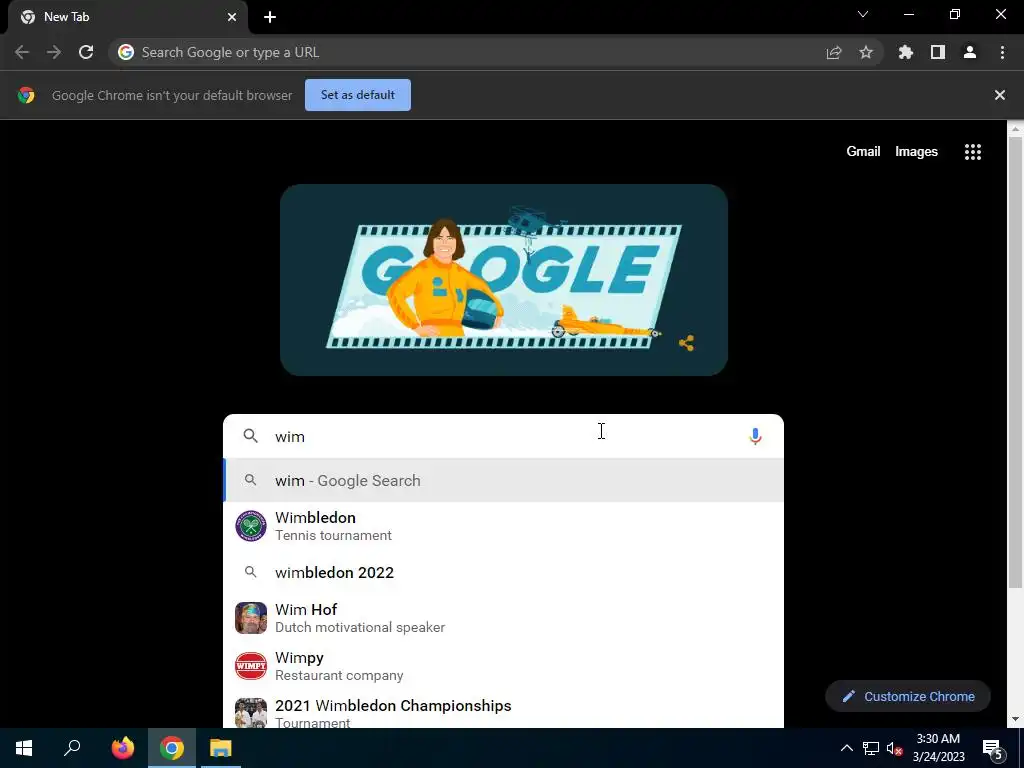Open File Explorer from the taskbar
This screenshot has height=768, width=1024.
click(221, 748)
